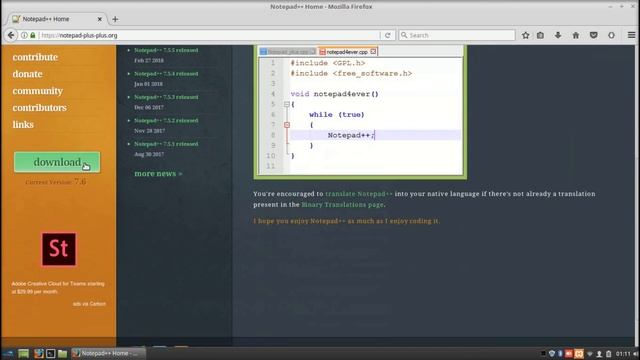The image size is (640, 360).
Task: Click the green show desktop taskbar icon
Action: [24, 353]
